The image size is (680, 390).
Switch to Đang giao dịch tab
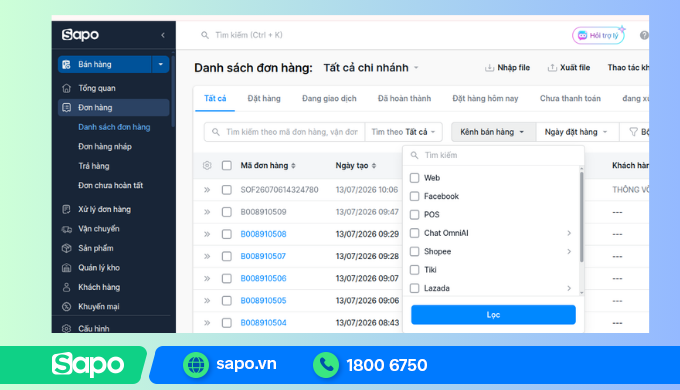pyautogui.click(x=329, y=98)
